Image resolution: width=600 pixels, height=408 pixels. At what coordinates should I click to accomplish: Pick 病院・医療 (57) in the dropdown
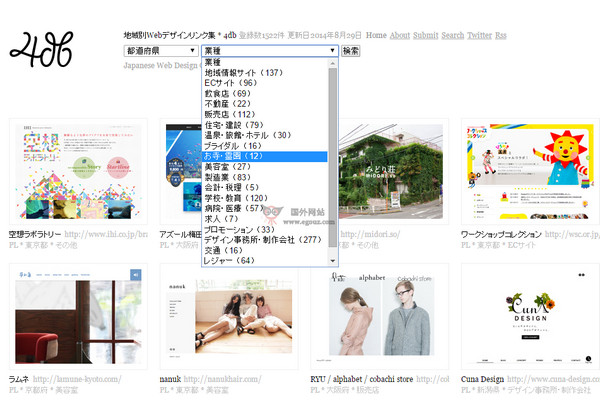264,208
